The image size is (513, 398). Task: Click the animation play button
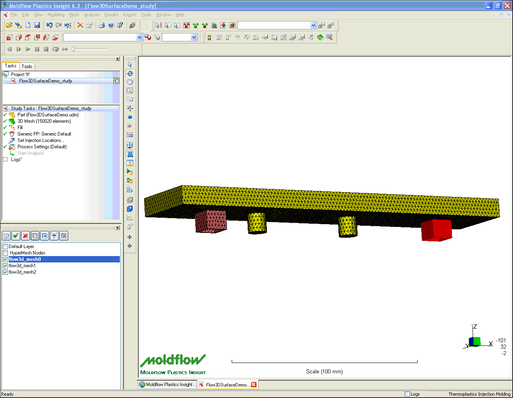[x=28, y=49]
